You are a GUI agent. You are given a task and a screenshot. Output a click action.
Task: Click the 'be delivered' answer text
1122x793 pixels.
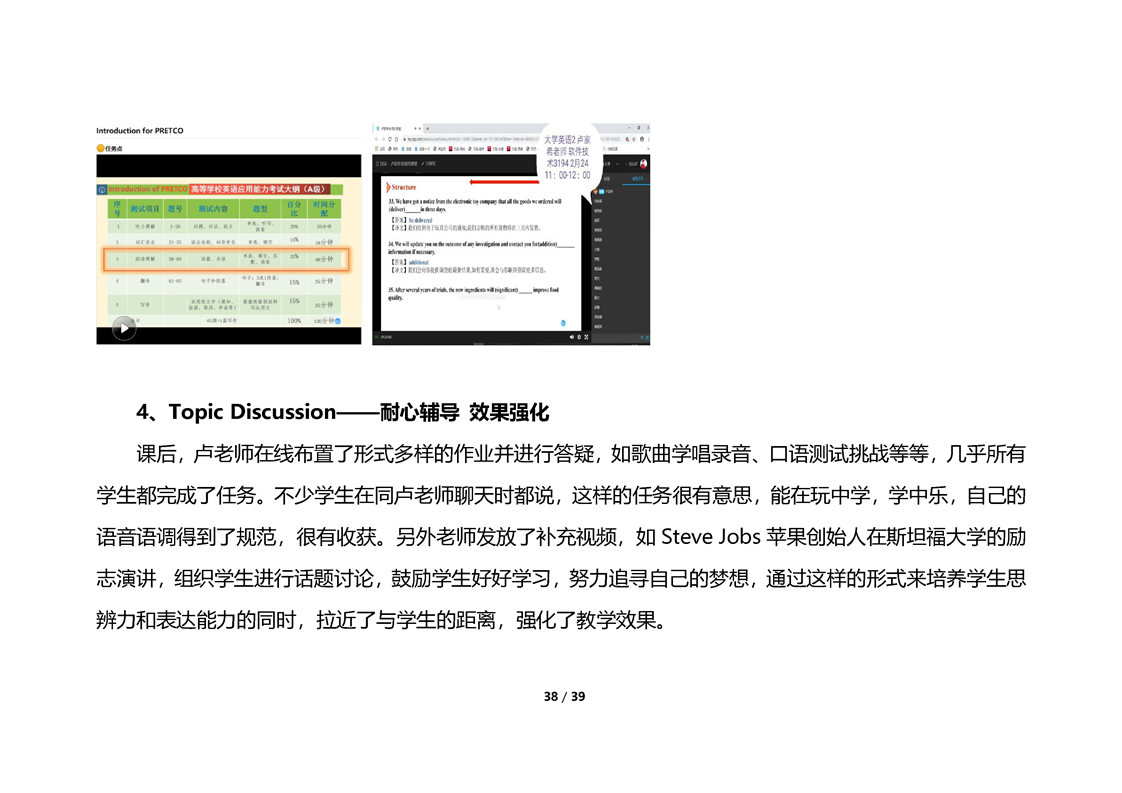420,220
